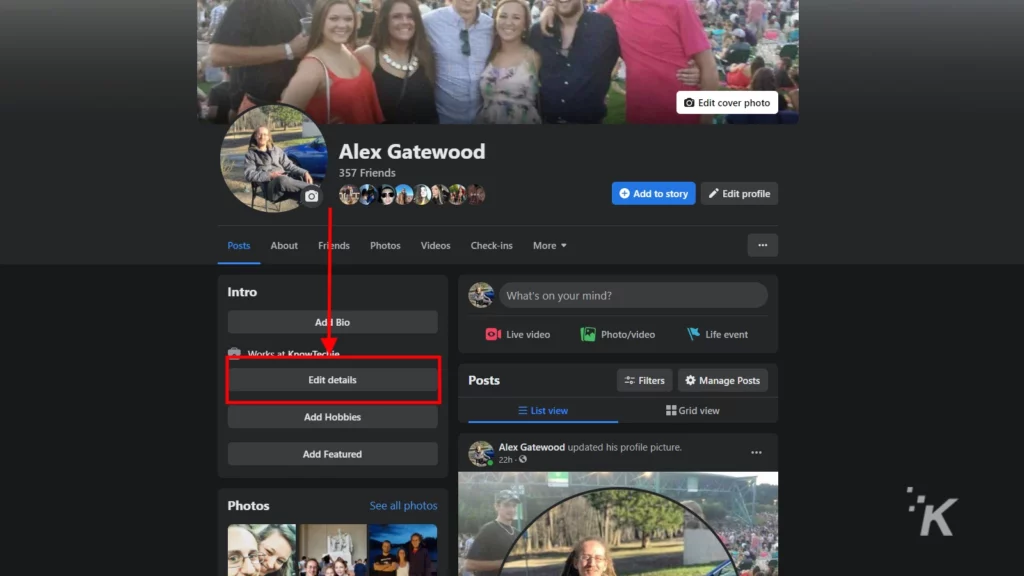
Task: Switch to List view
Action: coord(543,411)
